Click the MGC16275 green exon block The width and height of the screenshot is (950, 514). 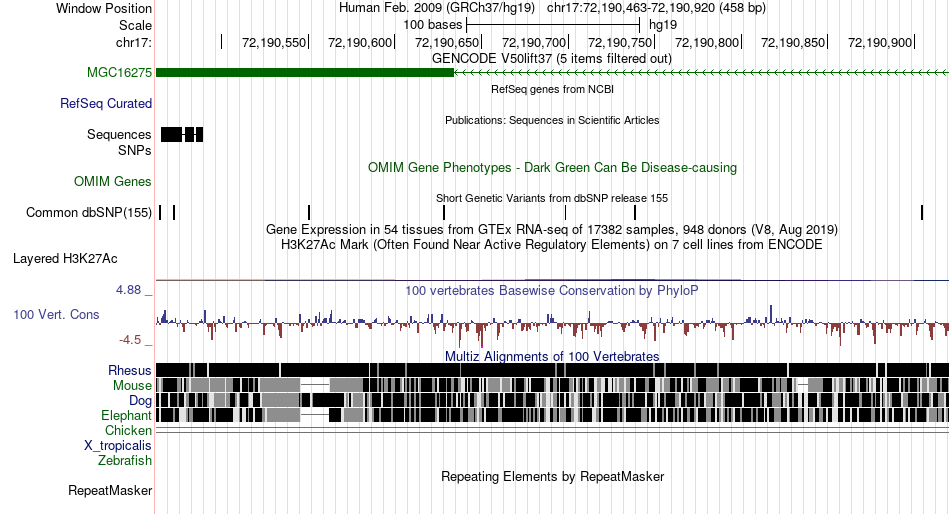click(305, 73)
